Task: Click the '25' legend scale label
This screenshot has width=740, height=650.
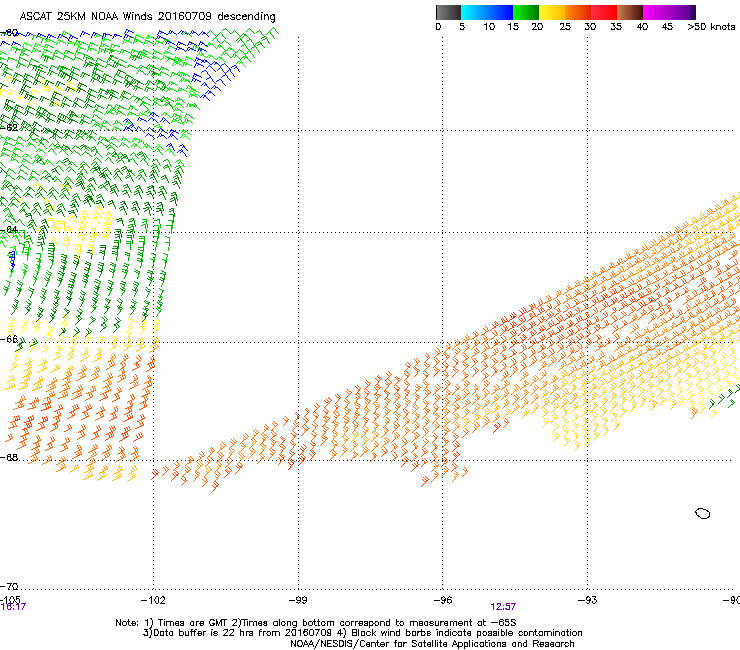Action: pyautogui.click(x=565, y=27)
